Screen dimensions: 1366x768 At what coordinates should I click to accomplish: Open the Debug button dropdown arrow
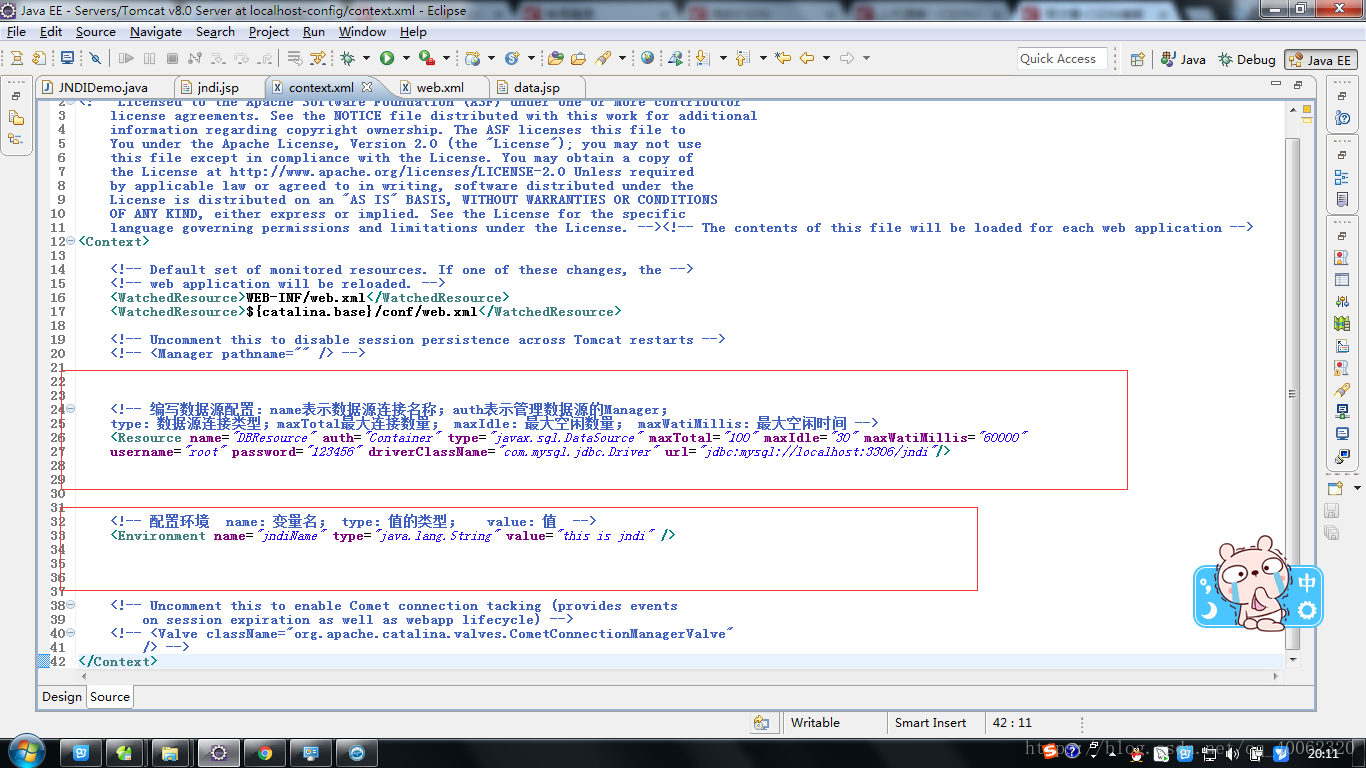(x=366, y=58)
